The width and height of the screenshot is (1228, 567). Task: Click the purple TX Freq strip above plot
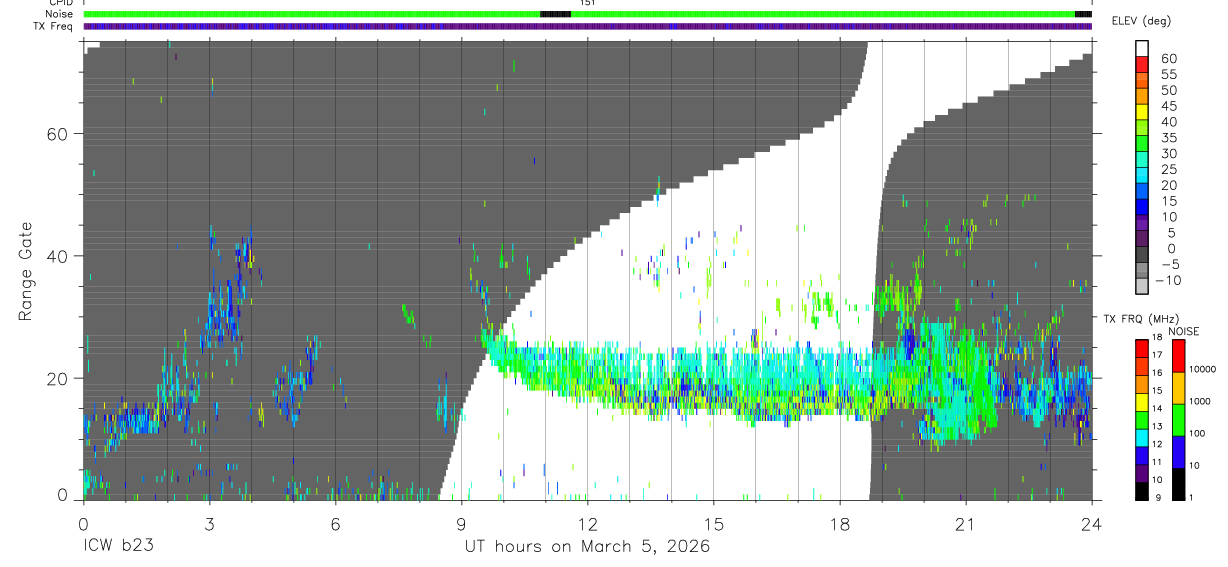click(587, 26)
